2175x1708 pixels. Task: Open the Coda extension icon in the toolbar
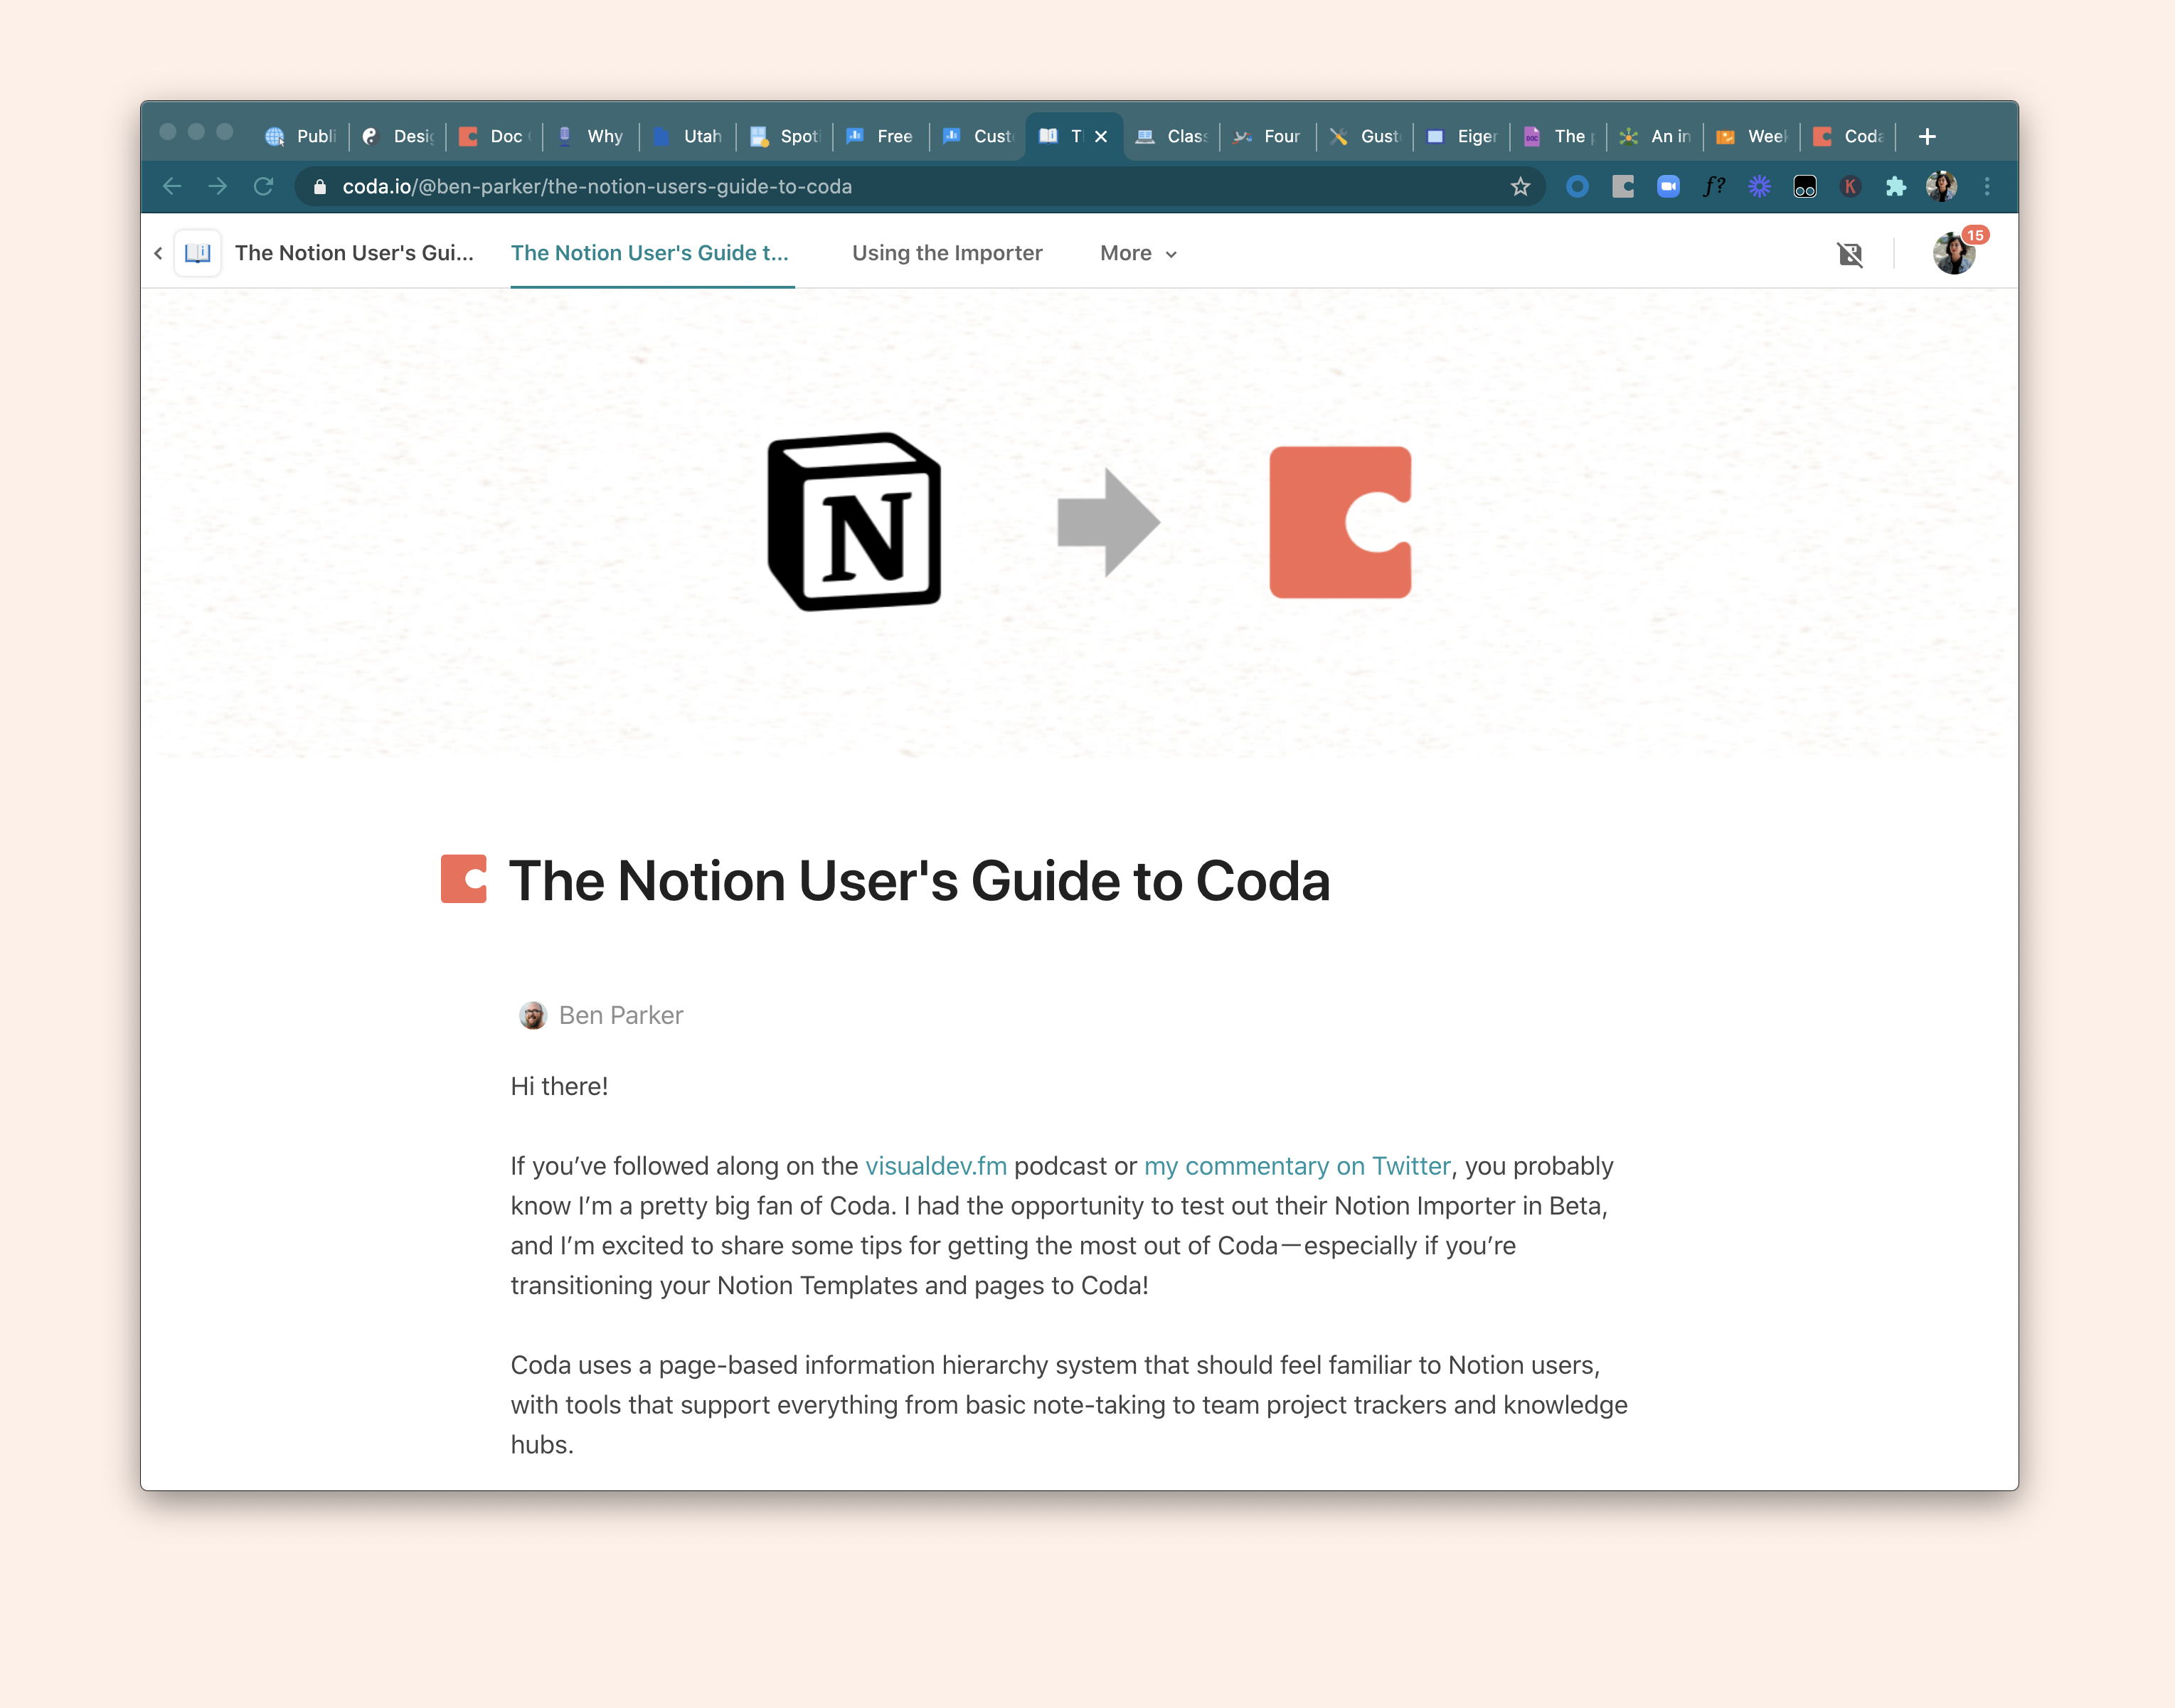click(1622, 187)
